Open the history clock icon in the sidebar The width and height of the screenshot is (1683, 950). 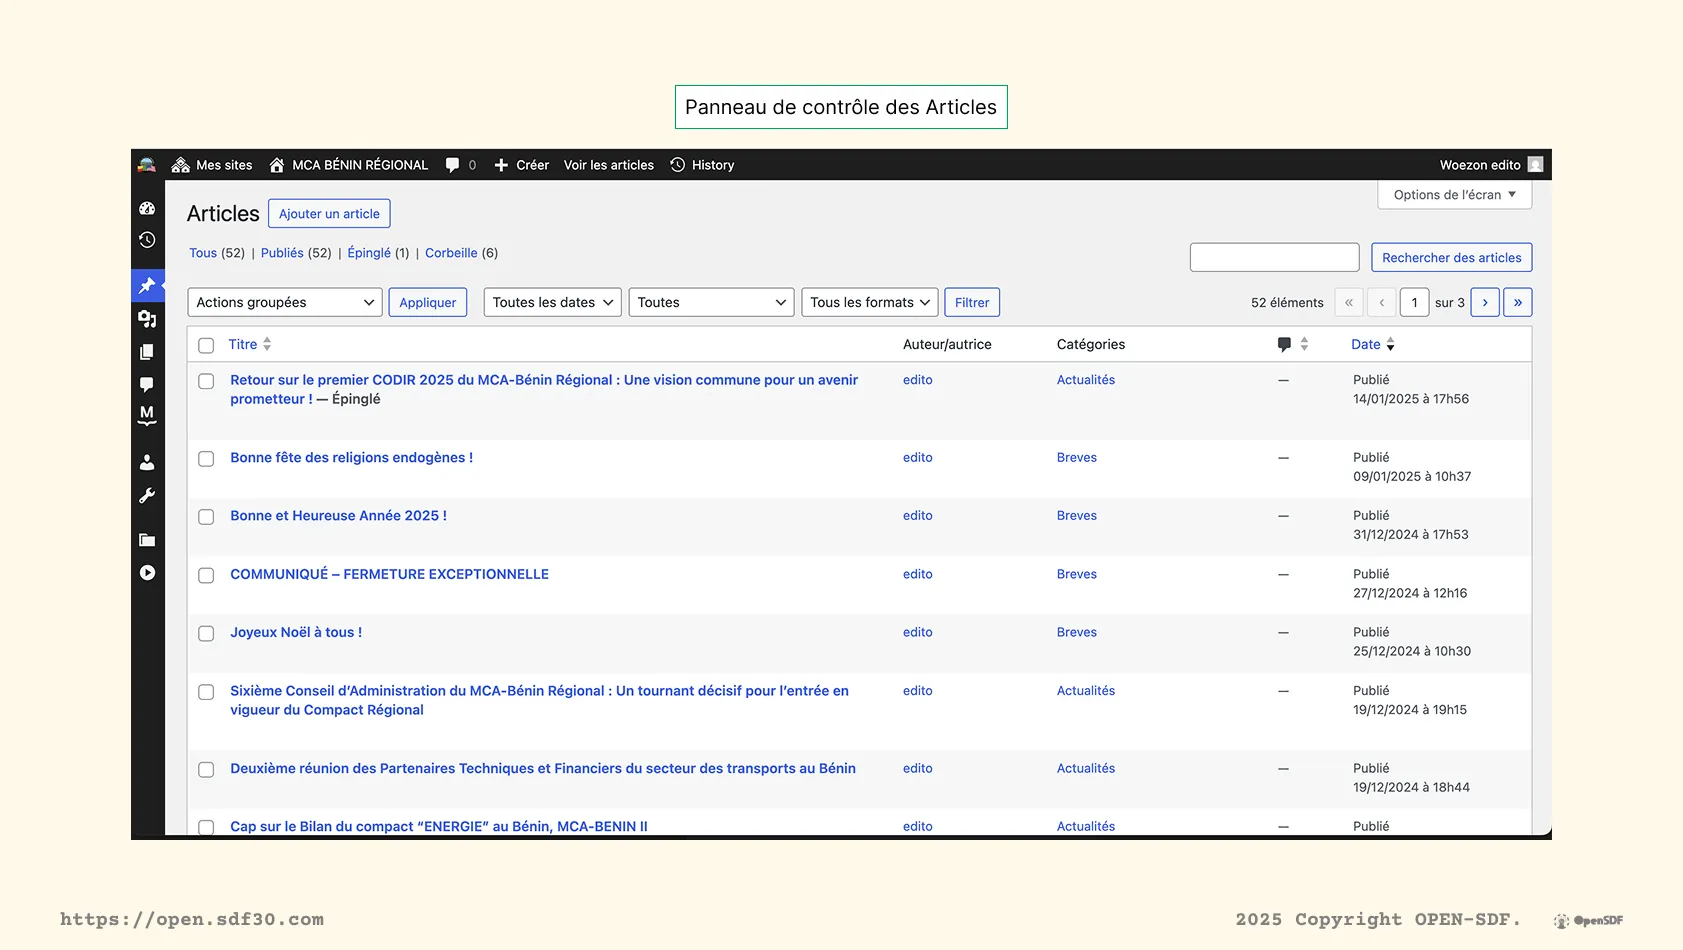[147, 239]
